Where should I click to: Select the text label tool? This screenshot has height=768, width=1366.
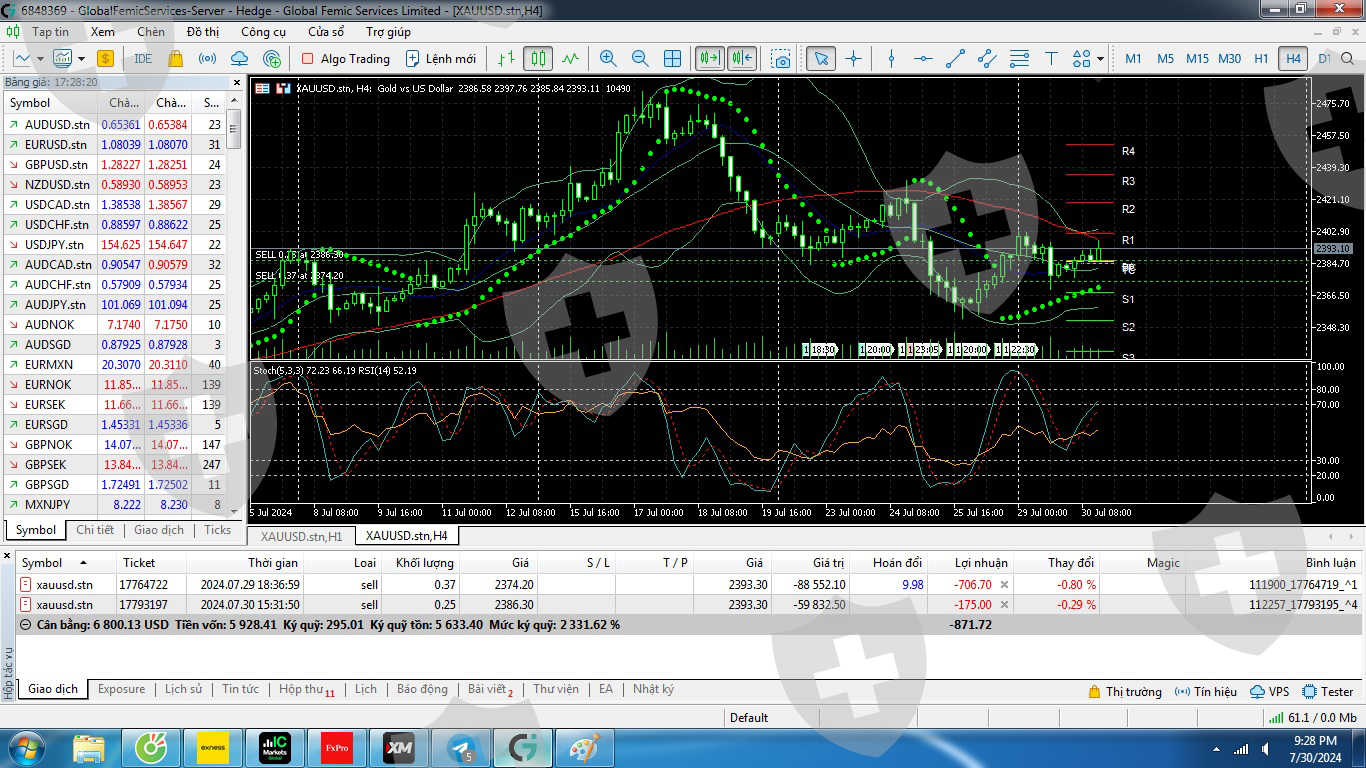tap(1051, 59)
